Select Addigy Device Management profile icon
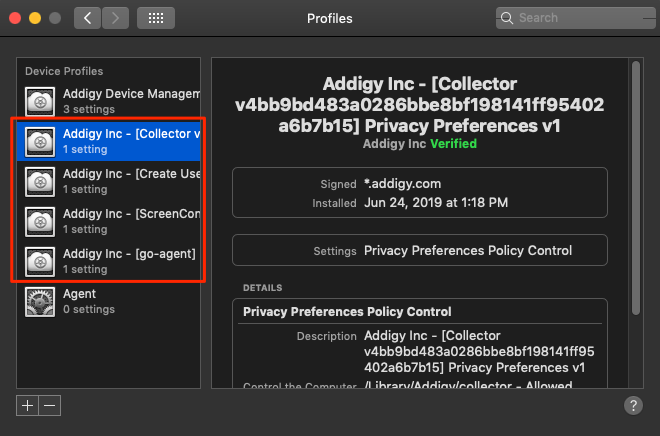660x436 pixels. tap(40, 101)
